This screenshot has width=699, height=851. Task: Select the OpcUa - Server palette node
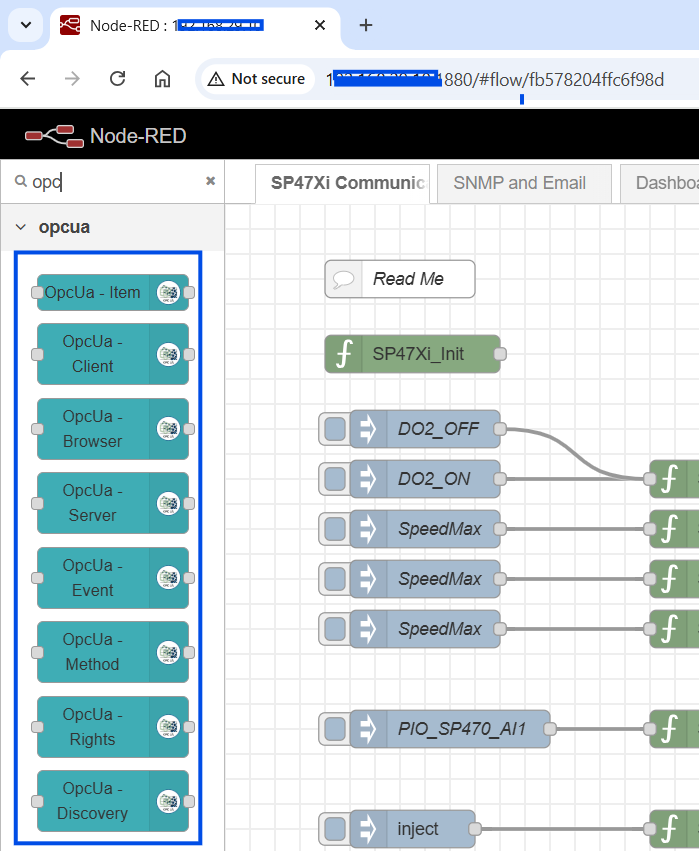click(113, 503)
